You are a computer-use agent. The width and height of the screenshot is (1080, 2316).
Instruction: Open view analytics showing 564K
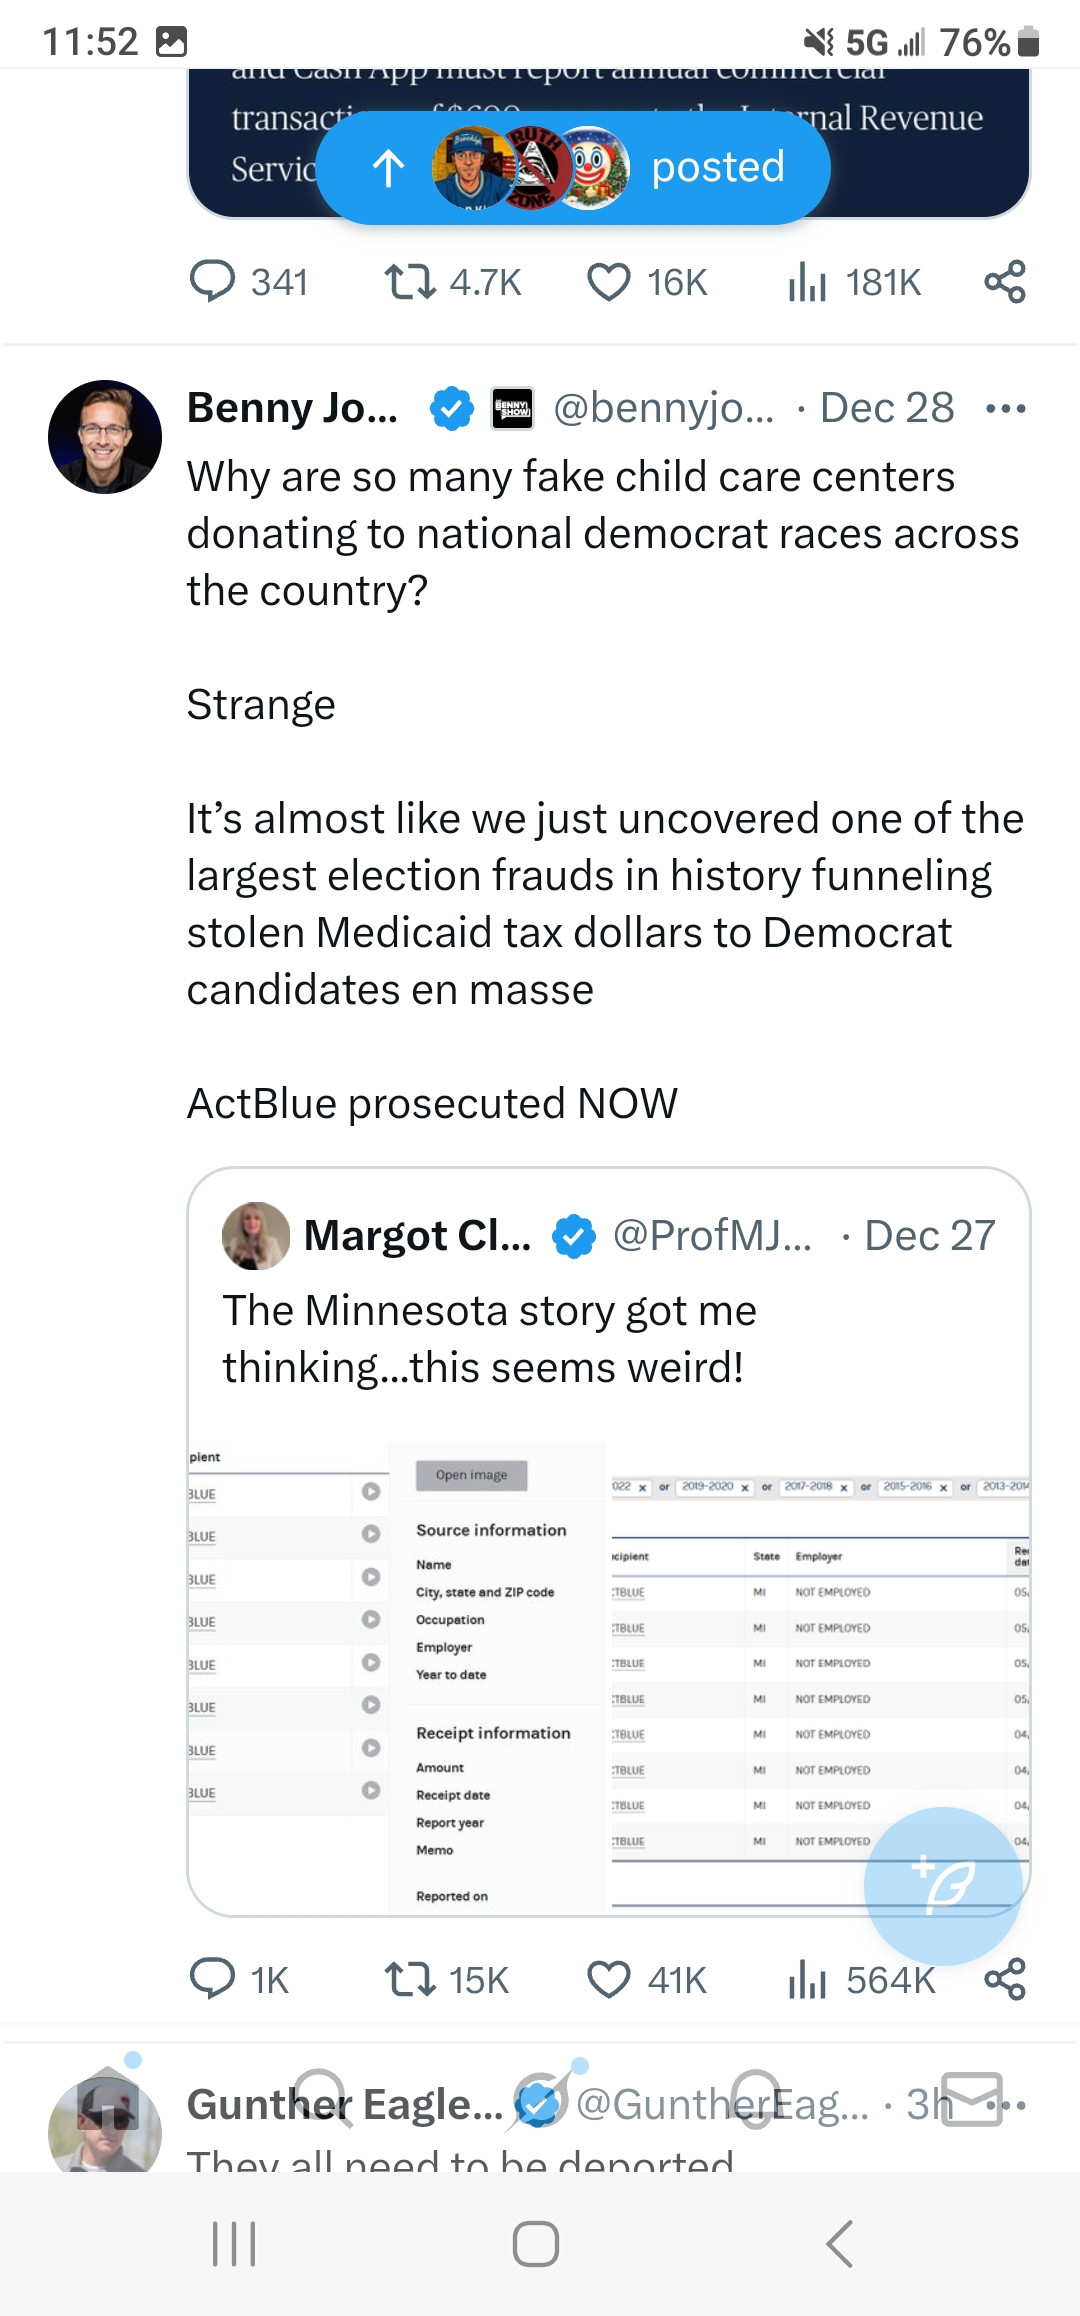[x=807, y=1979]
